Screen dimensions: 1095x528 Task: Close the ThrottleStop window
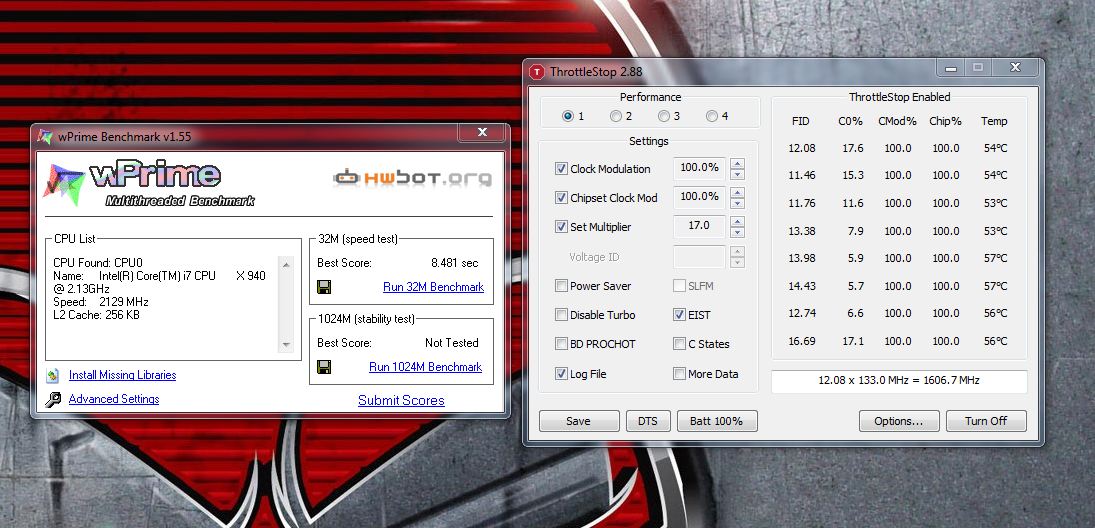[1015, 68]
